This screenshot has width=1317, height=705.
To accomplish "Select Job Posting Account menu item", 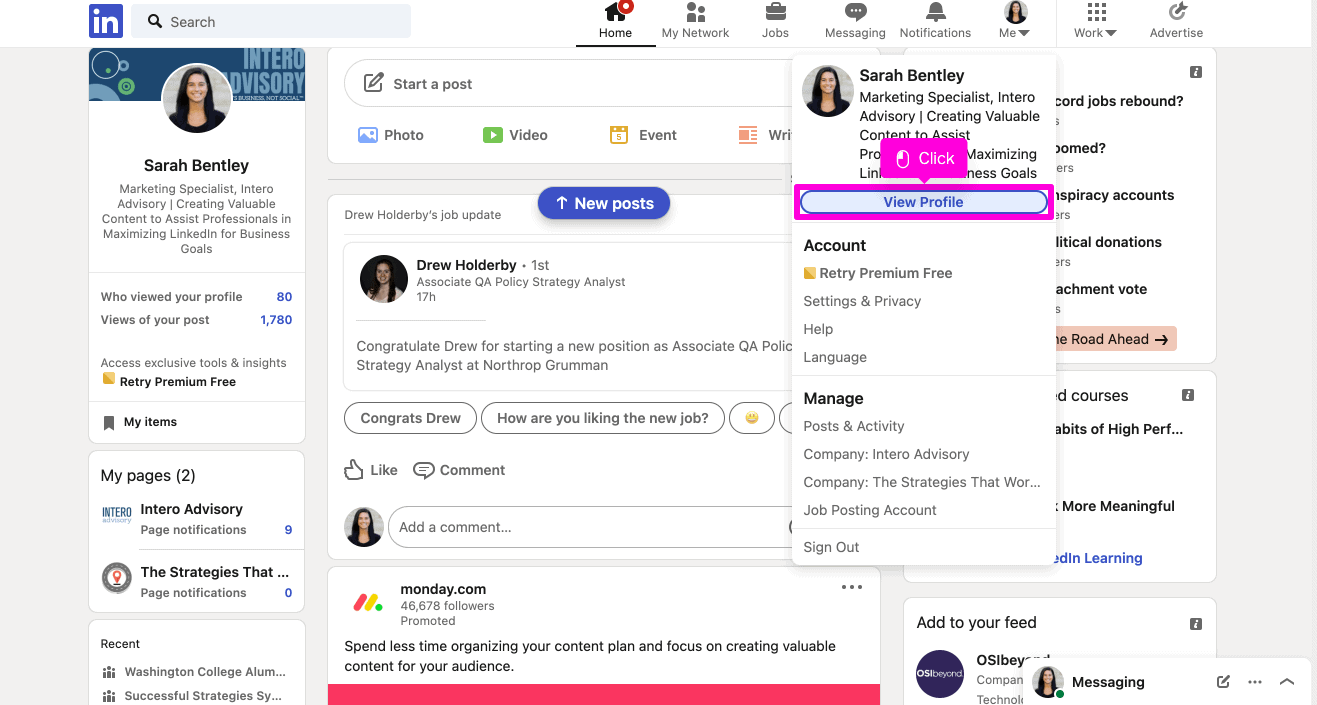I will click(x=870, y=510).
